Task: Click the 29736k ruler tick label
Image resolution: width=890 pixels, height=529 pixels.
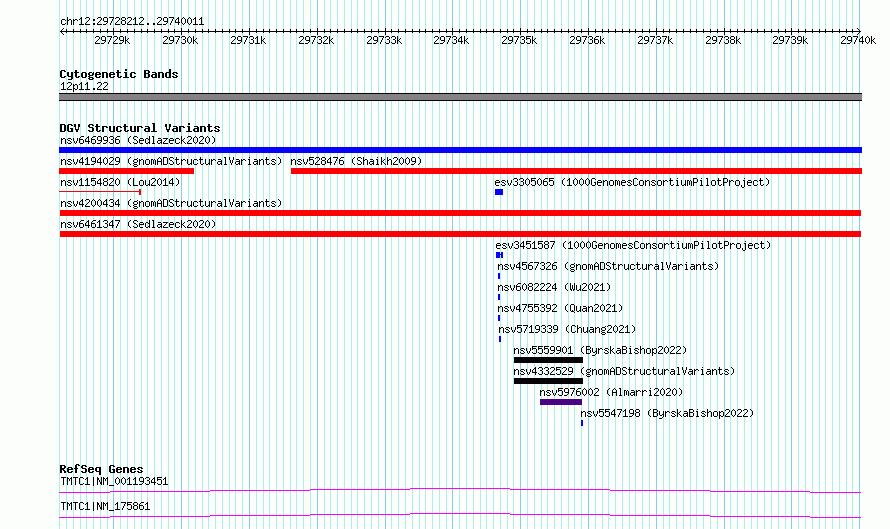Action: tap(587, 40)
